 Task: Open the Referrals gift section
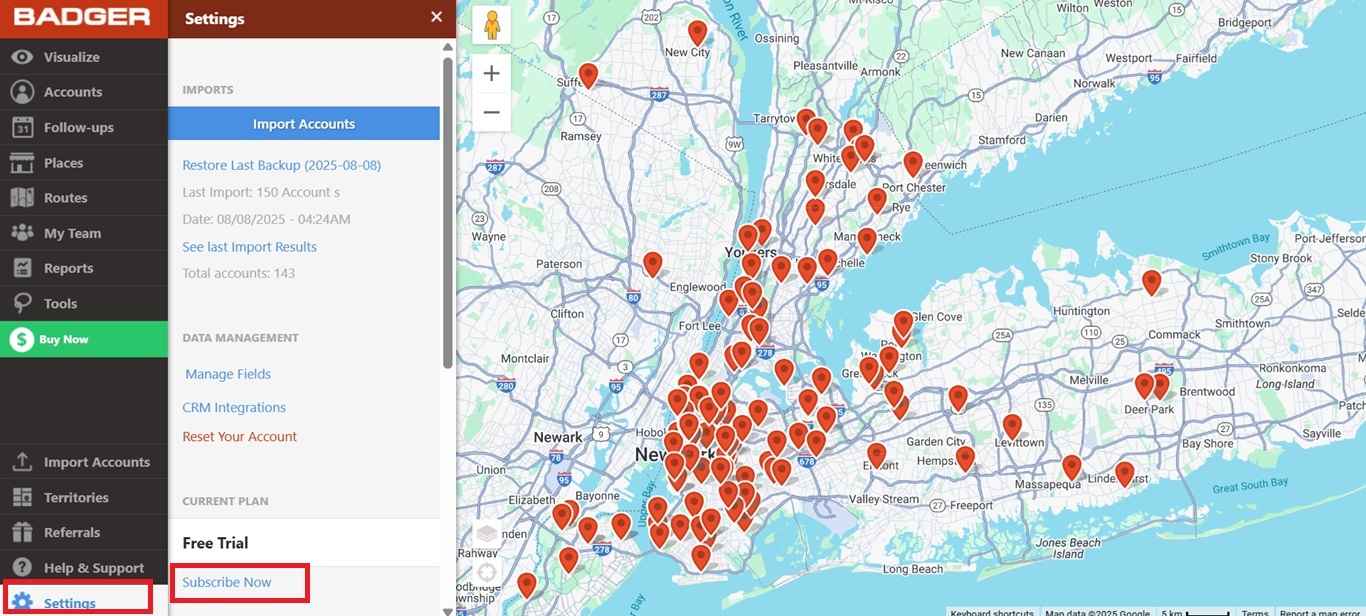point(84,532)
